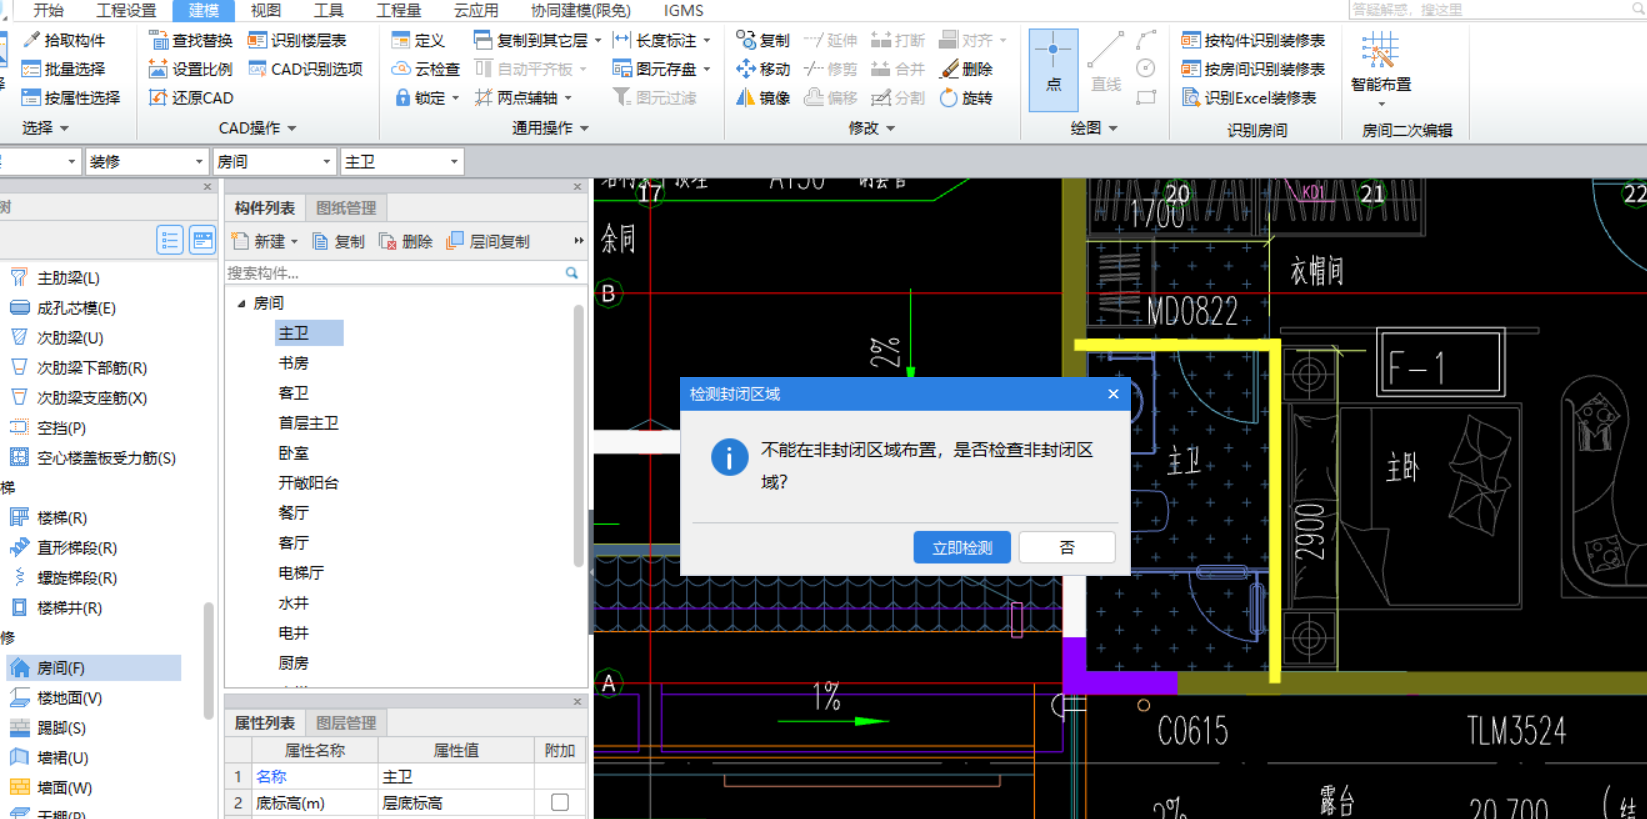Choose 按属性选择 select by attribute
The height and width of the screenshot is (819, 1647).
(70, 98)
